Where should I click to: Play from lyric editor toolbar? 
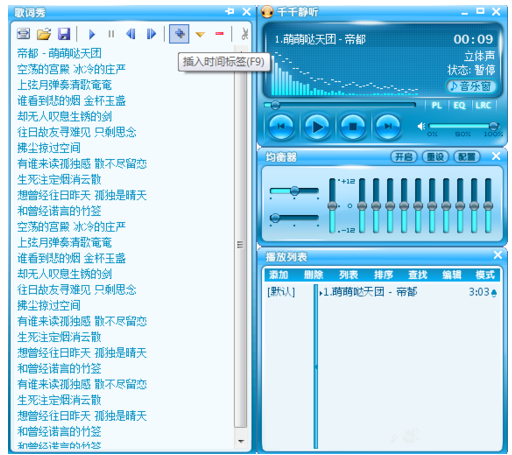tap(92, 34)
